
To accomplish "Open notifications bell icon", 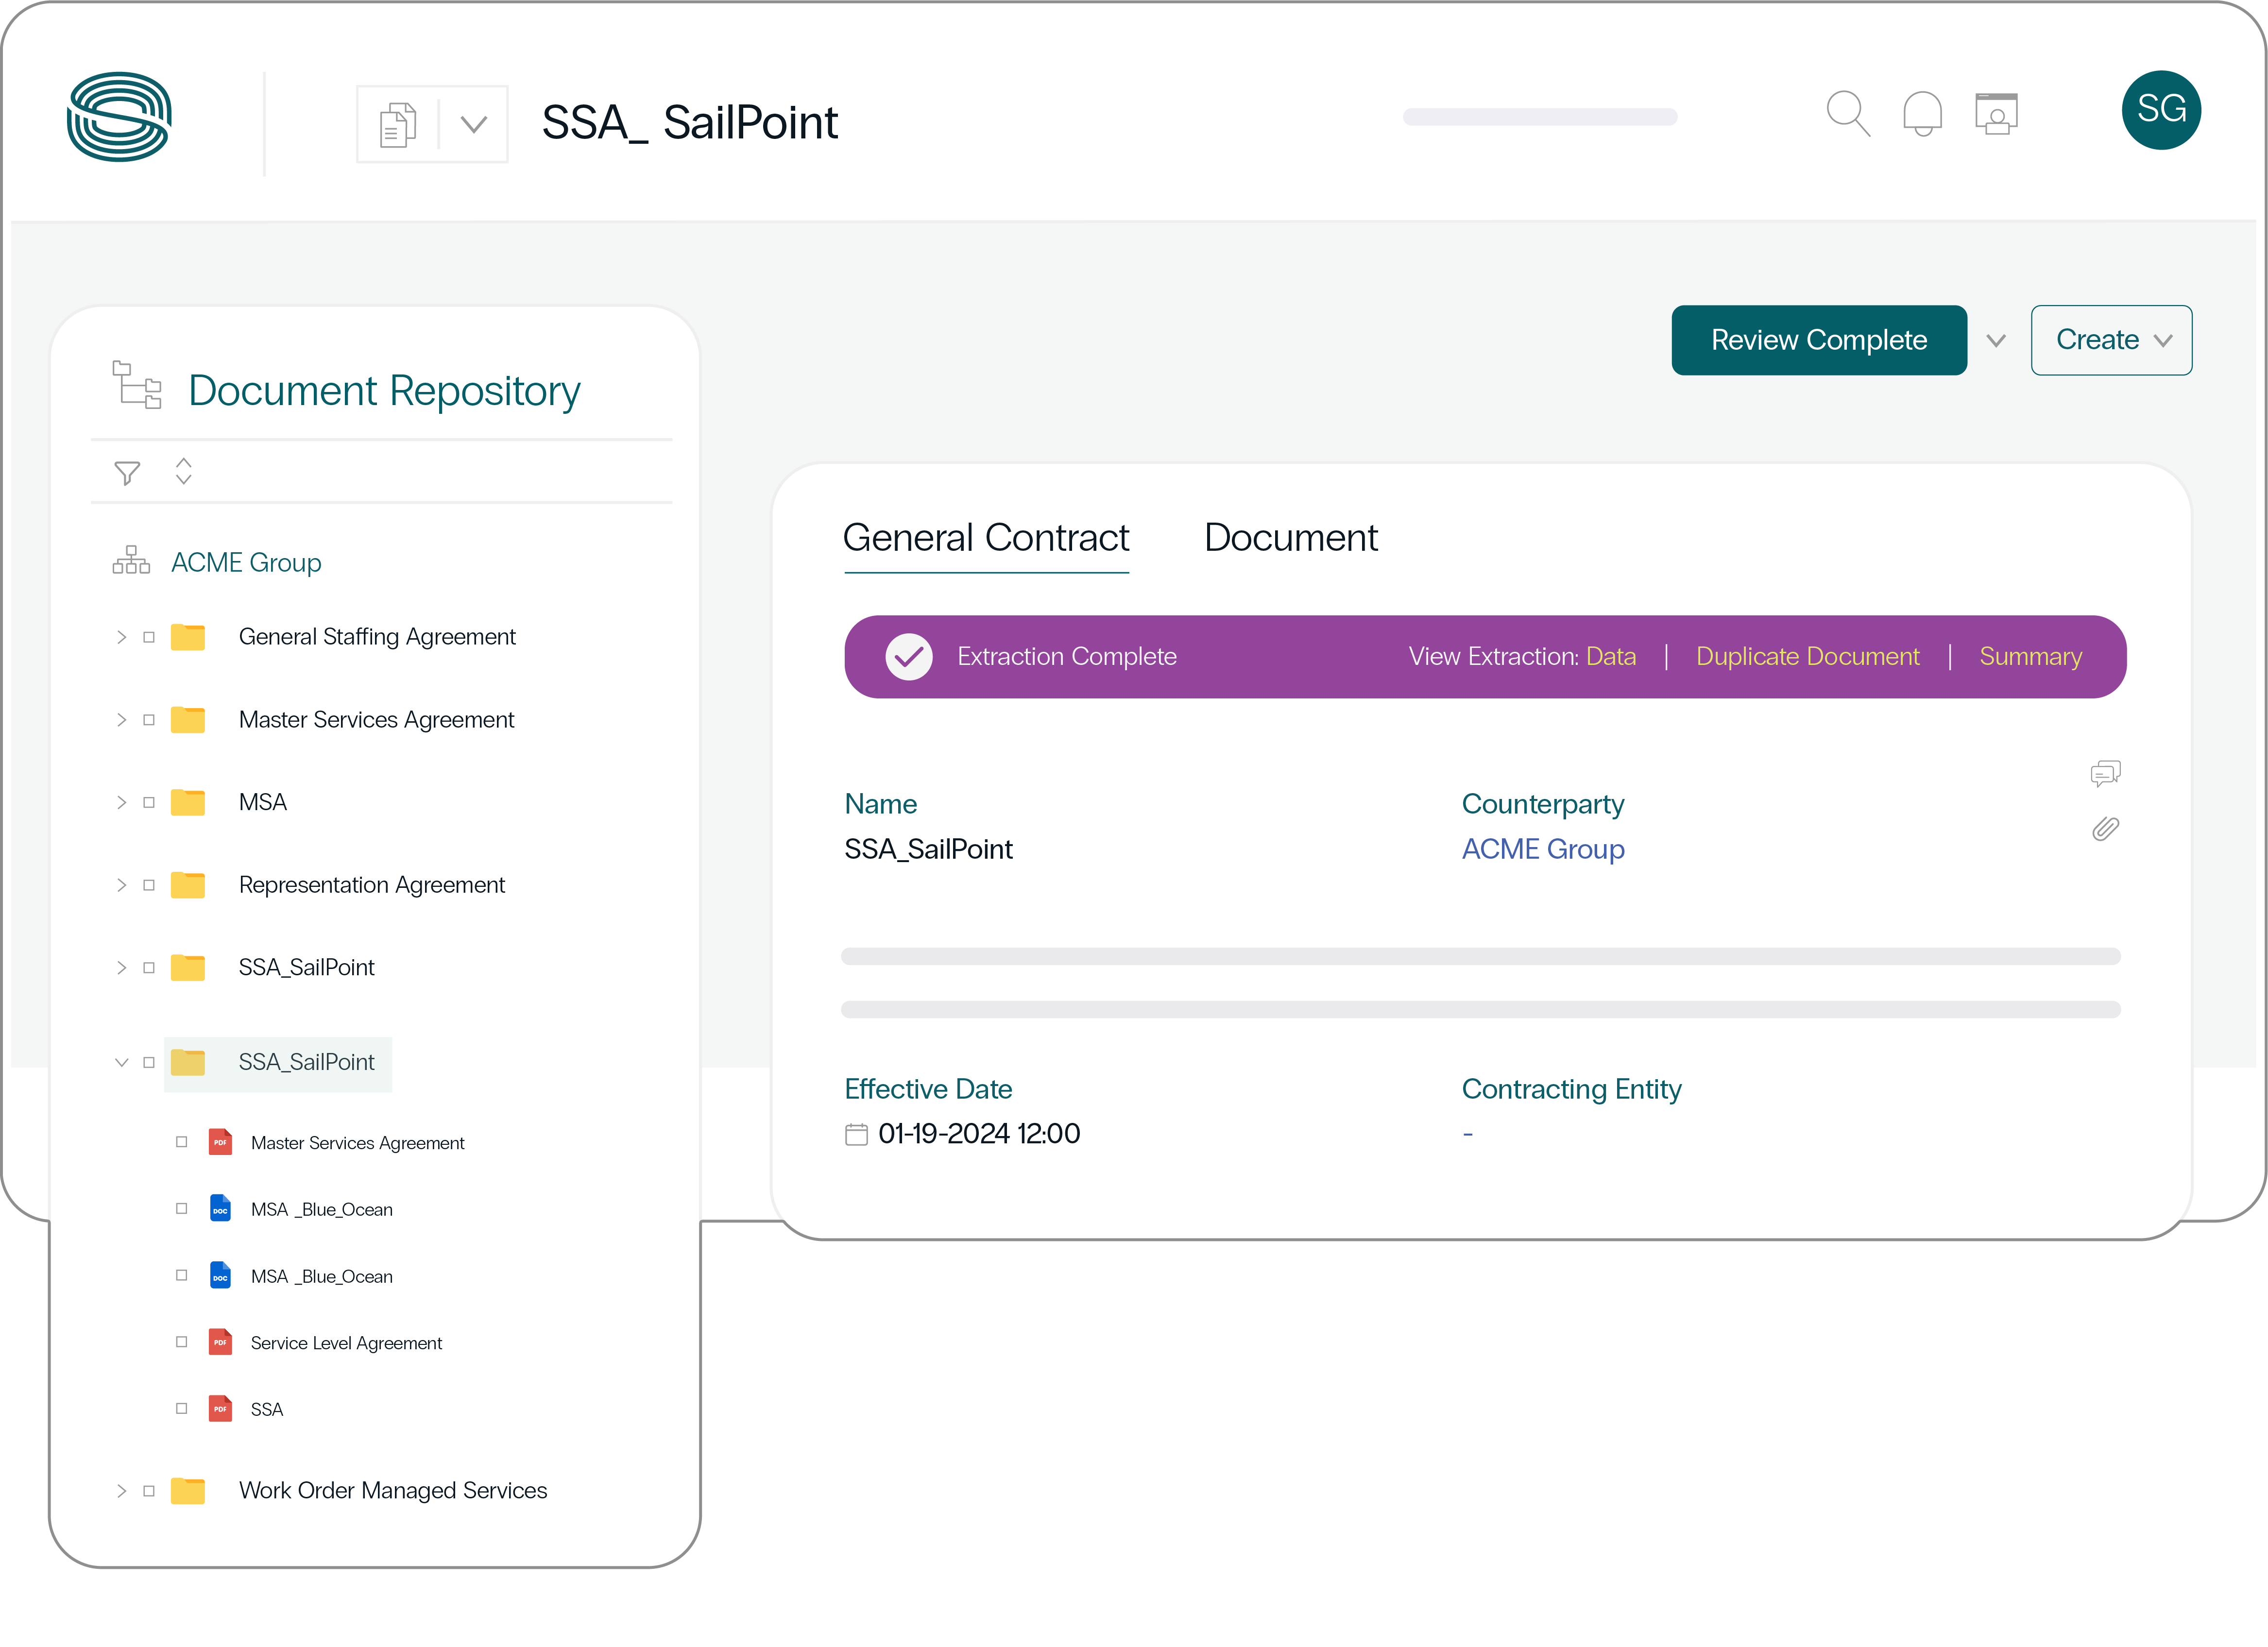I will click(1922, 113).
